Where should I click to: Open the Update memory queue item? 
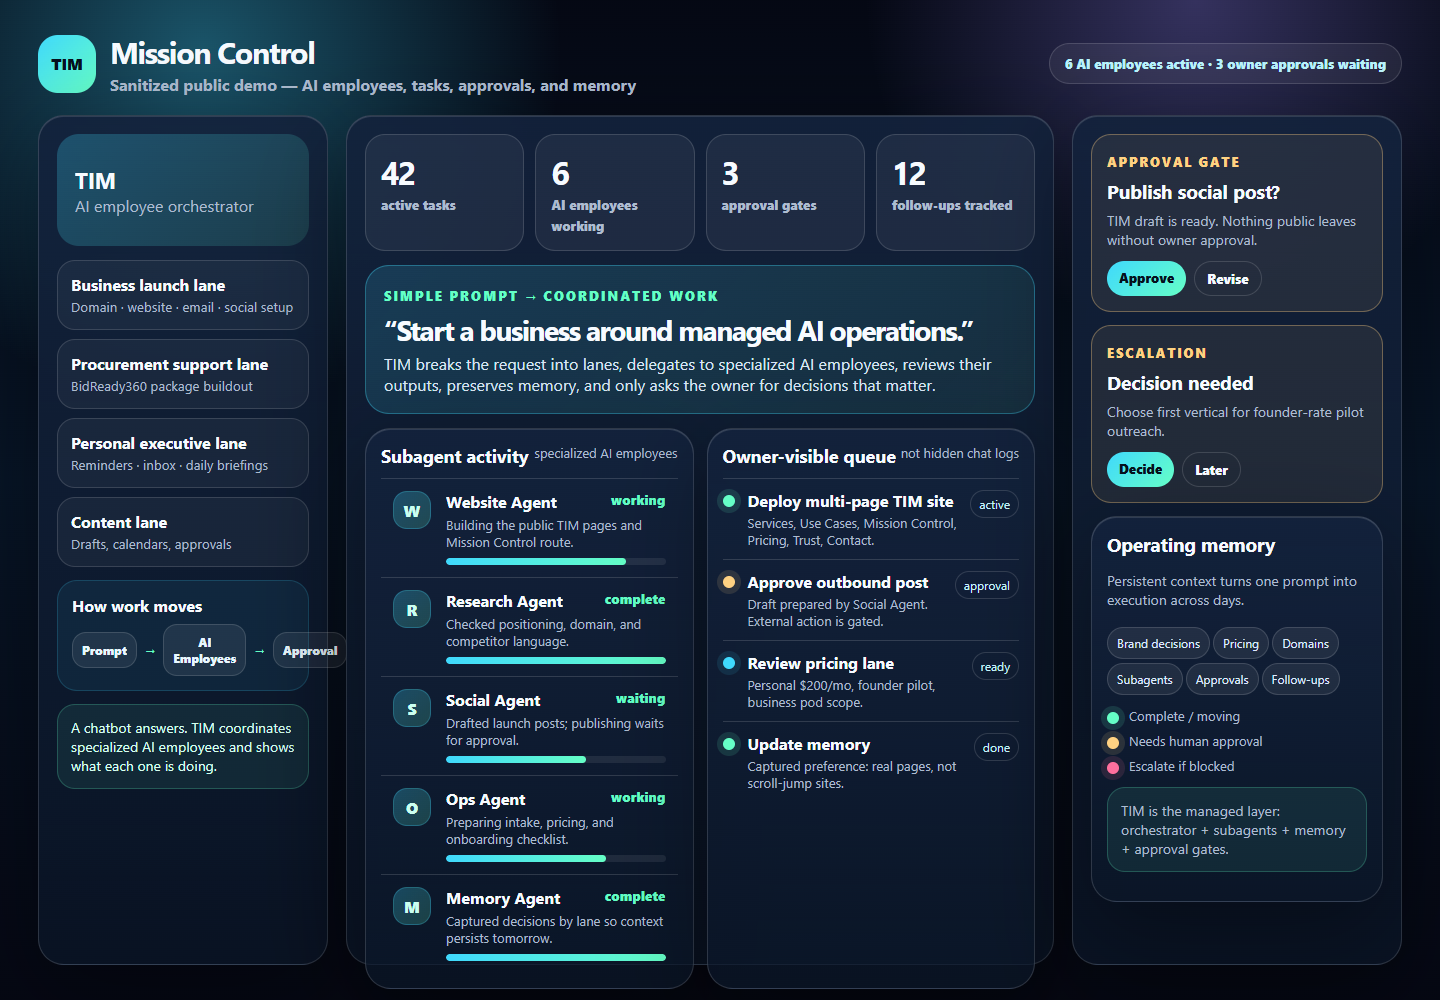(x=870, y=762)
